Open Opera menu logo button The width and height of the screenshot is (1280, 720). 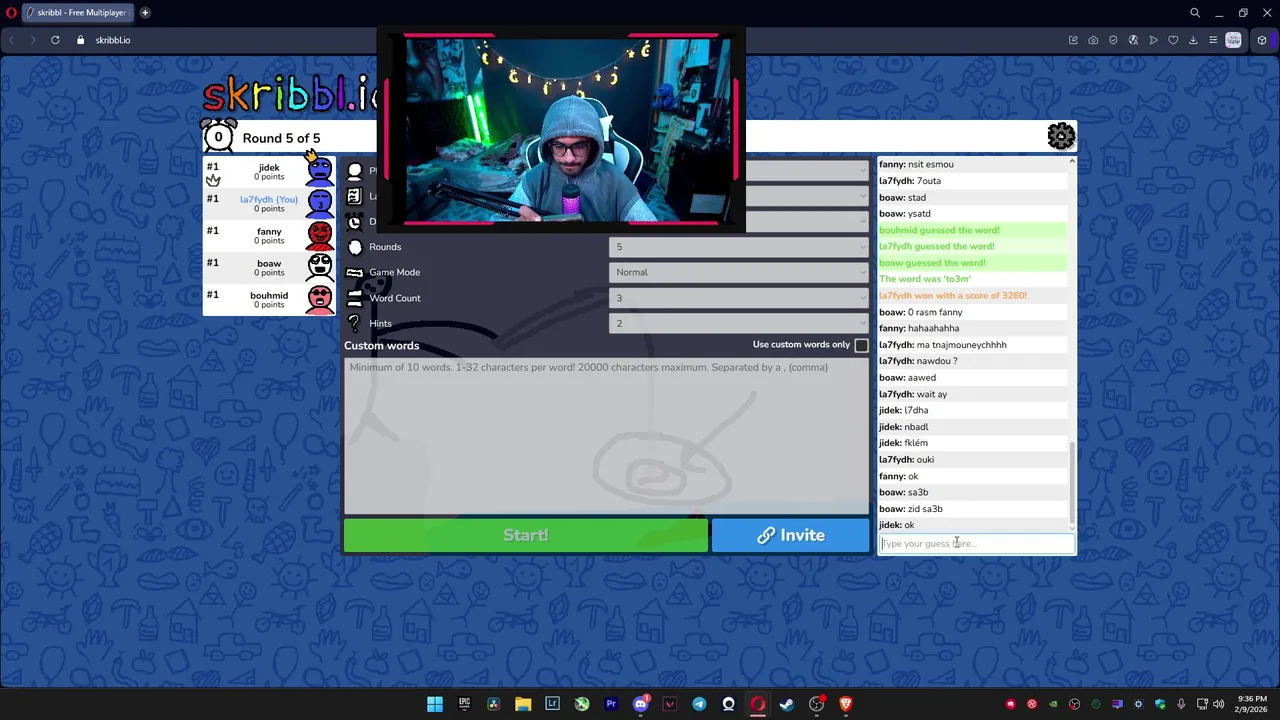(11, 13)
